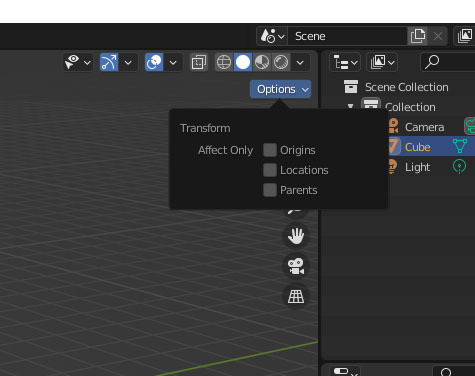
Task: Open the outliner editor type menu
Action: point(345,62)
